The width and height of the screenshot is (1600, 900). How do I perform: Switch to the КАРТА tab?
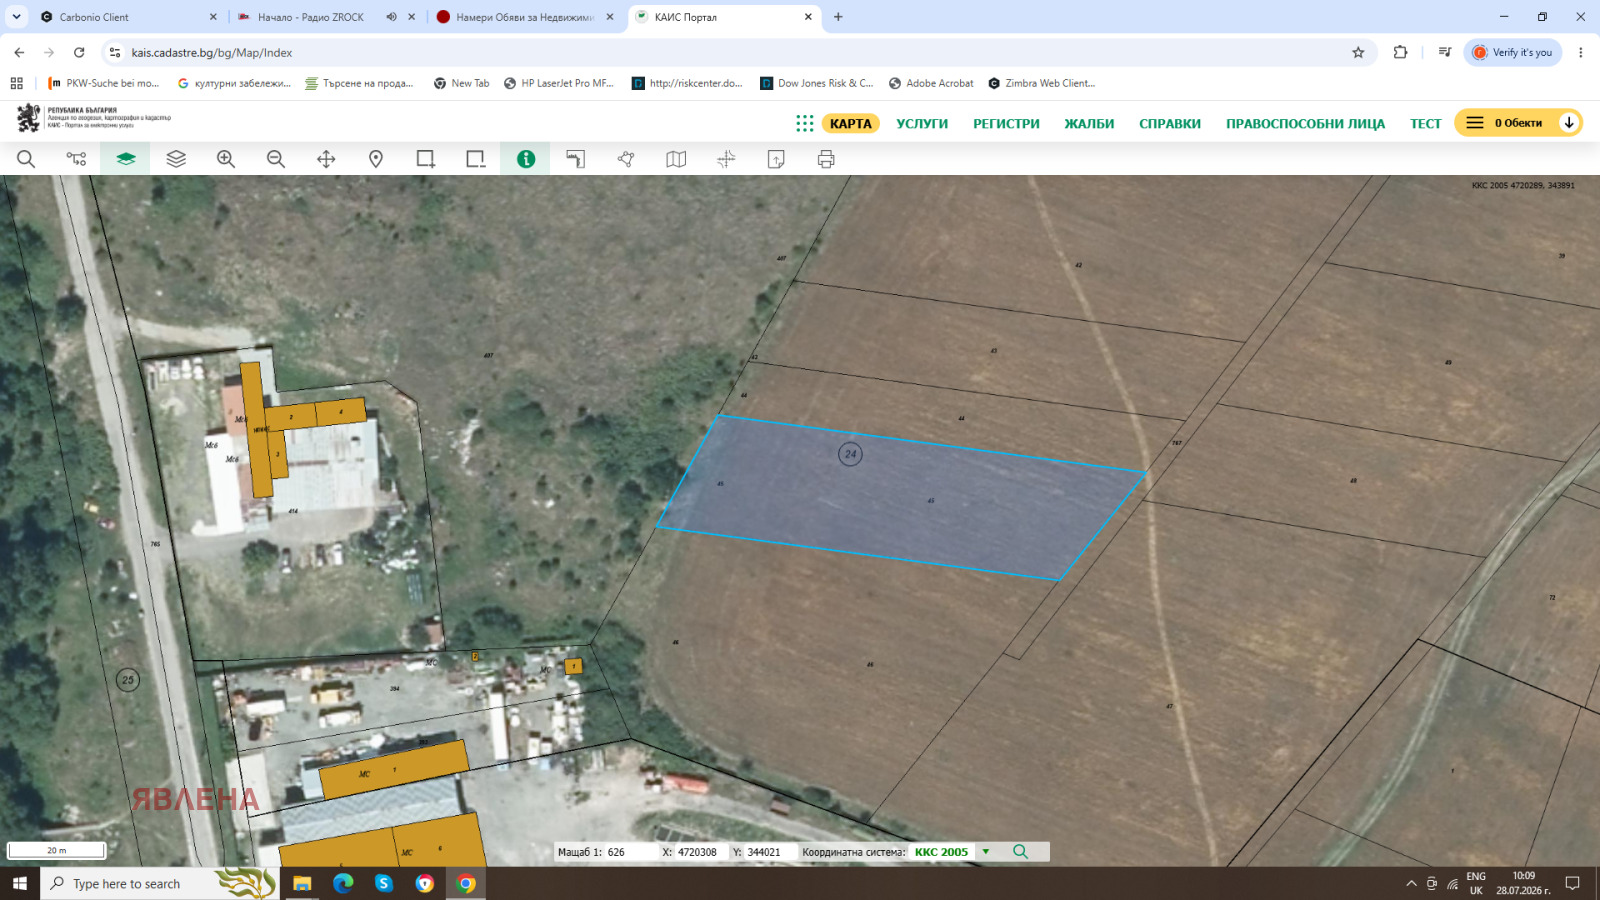(851, 124)
